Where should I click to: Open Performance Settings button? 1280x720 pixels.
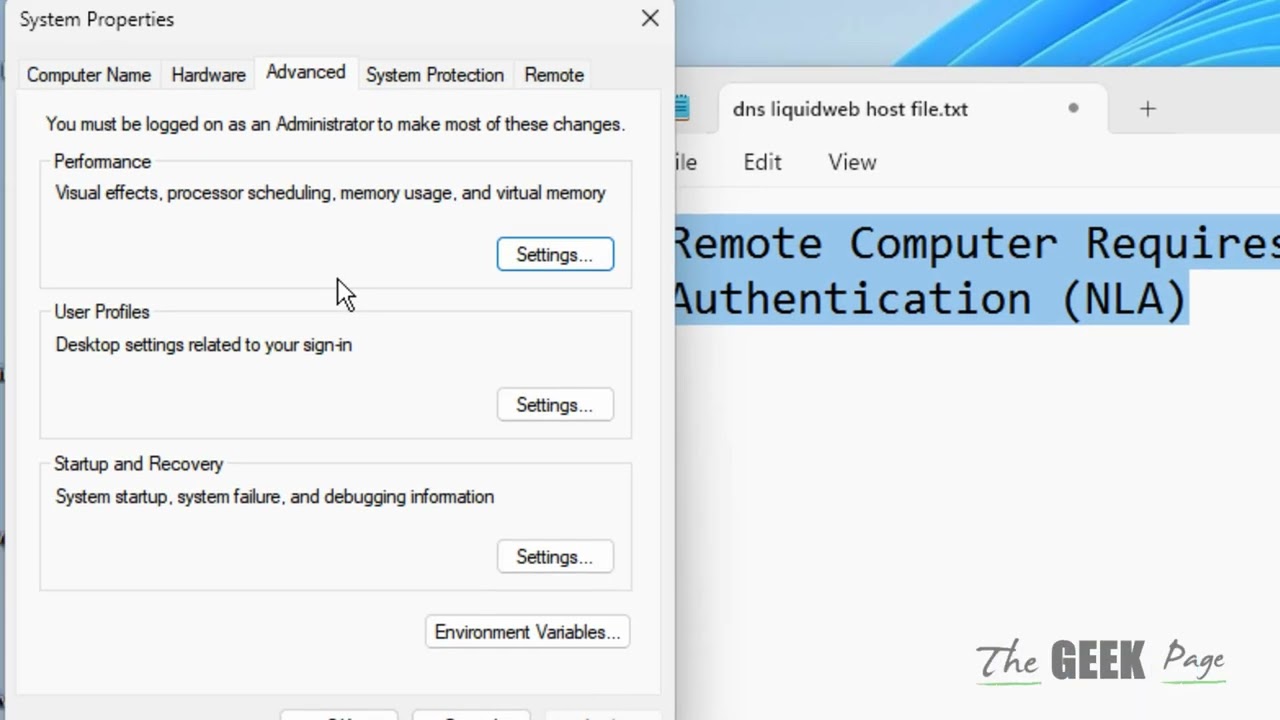click(x=555, y=255)
